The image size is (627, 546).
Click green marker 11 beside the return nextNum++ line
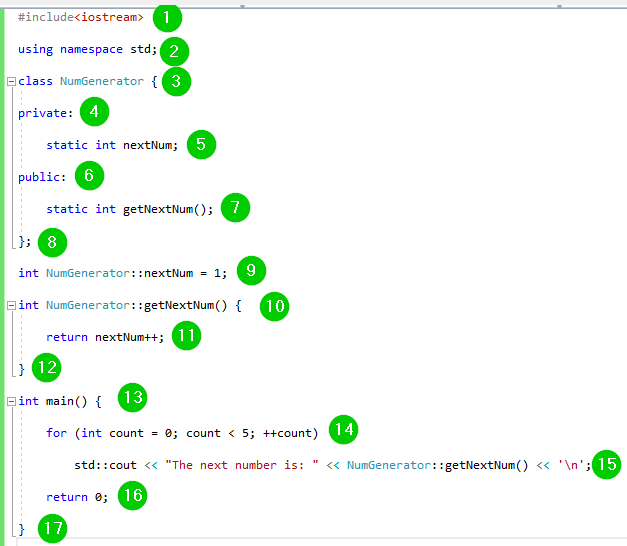[186, 336]
